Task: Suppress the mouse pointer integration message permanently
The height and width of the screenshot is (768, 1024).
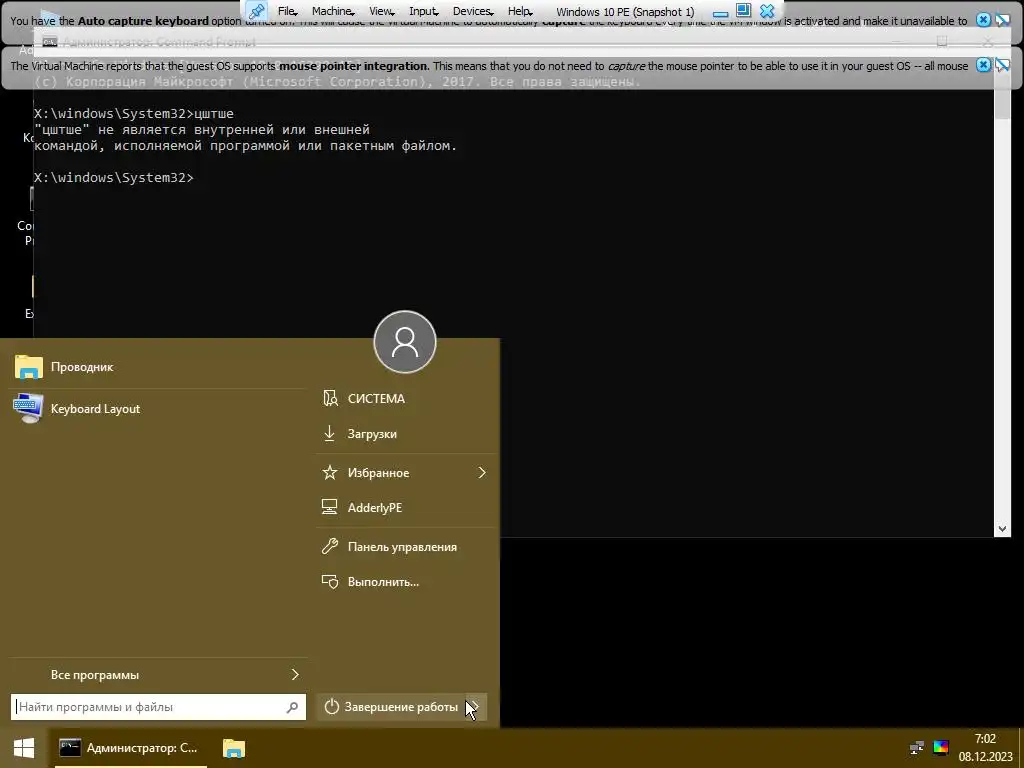Action: pos(1002,65)
